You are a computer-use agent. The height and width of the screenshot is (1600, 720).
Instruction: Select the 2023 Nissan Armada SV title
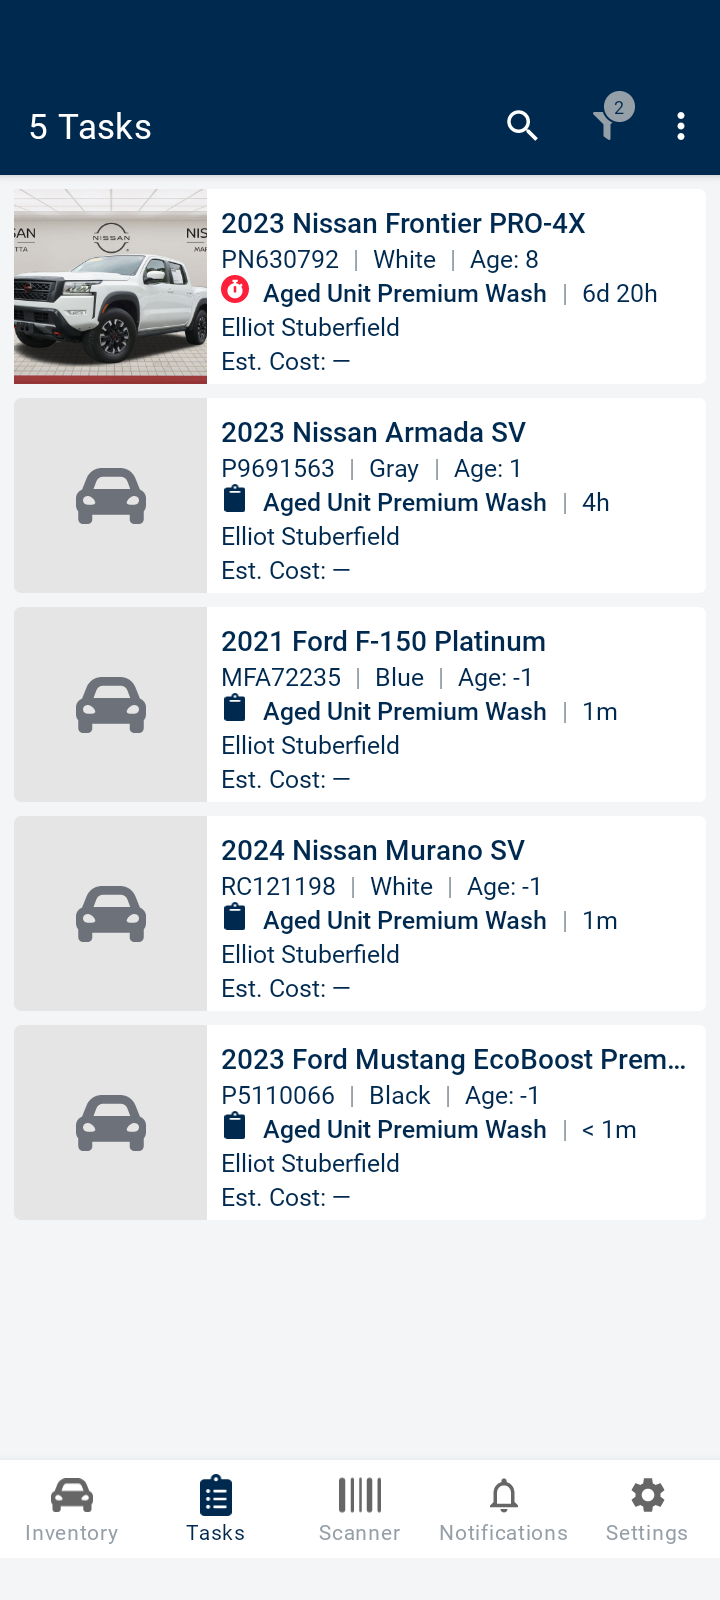(x=373, y=432)
